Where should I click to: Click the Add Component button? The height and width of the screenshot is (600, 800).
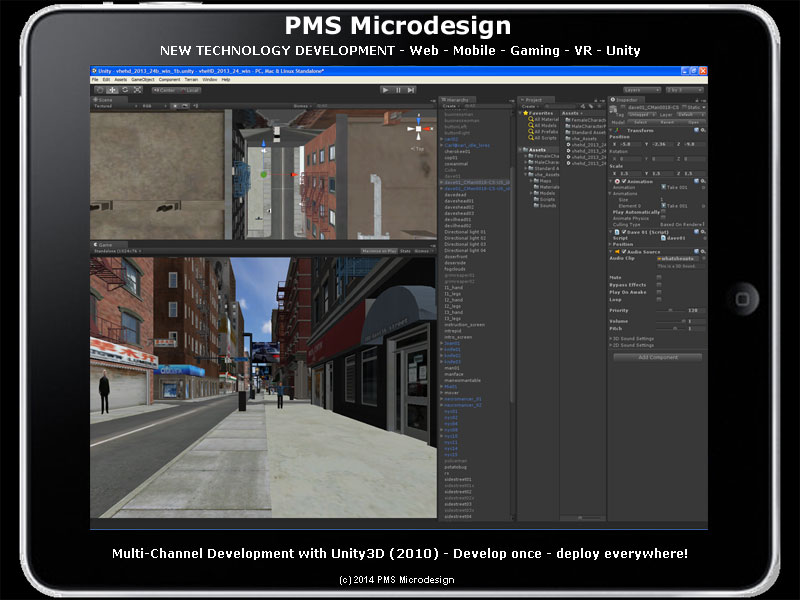coord(658,357)
